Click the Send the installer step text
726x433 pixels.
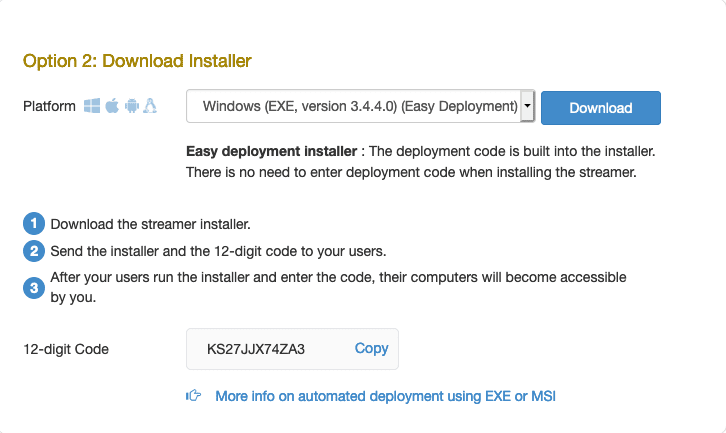coord(218,251)
